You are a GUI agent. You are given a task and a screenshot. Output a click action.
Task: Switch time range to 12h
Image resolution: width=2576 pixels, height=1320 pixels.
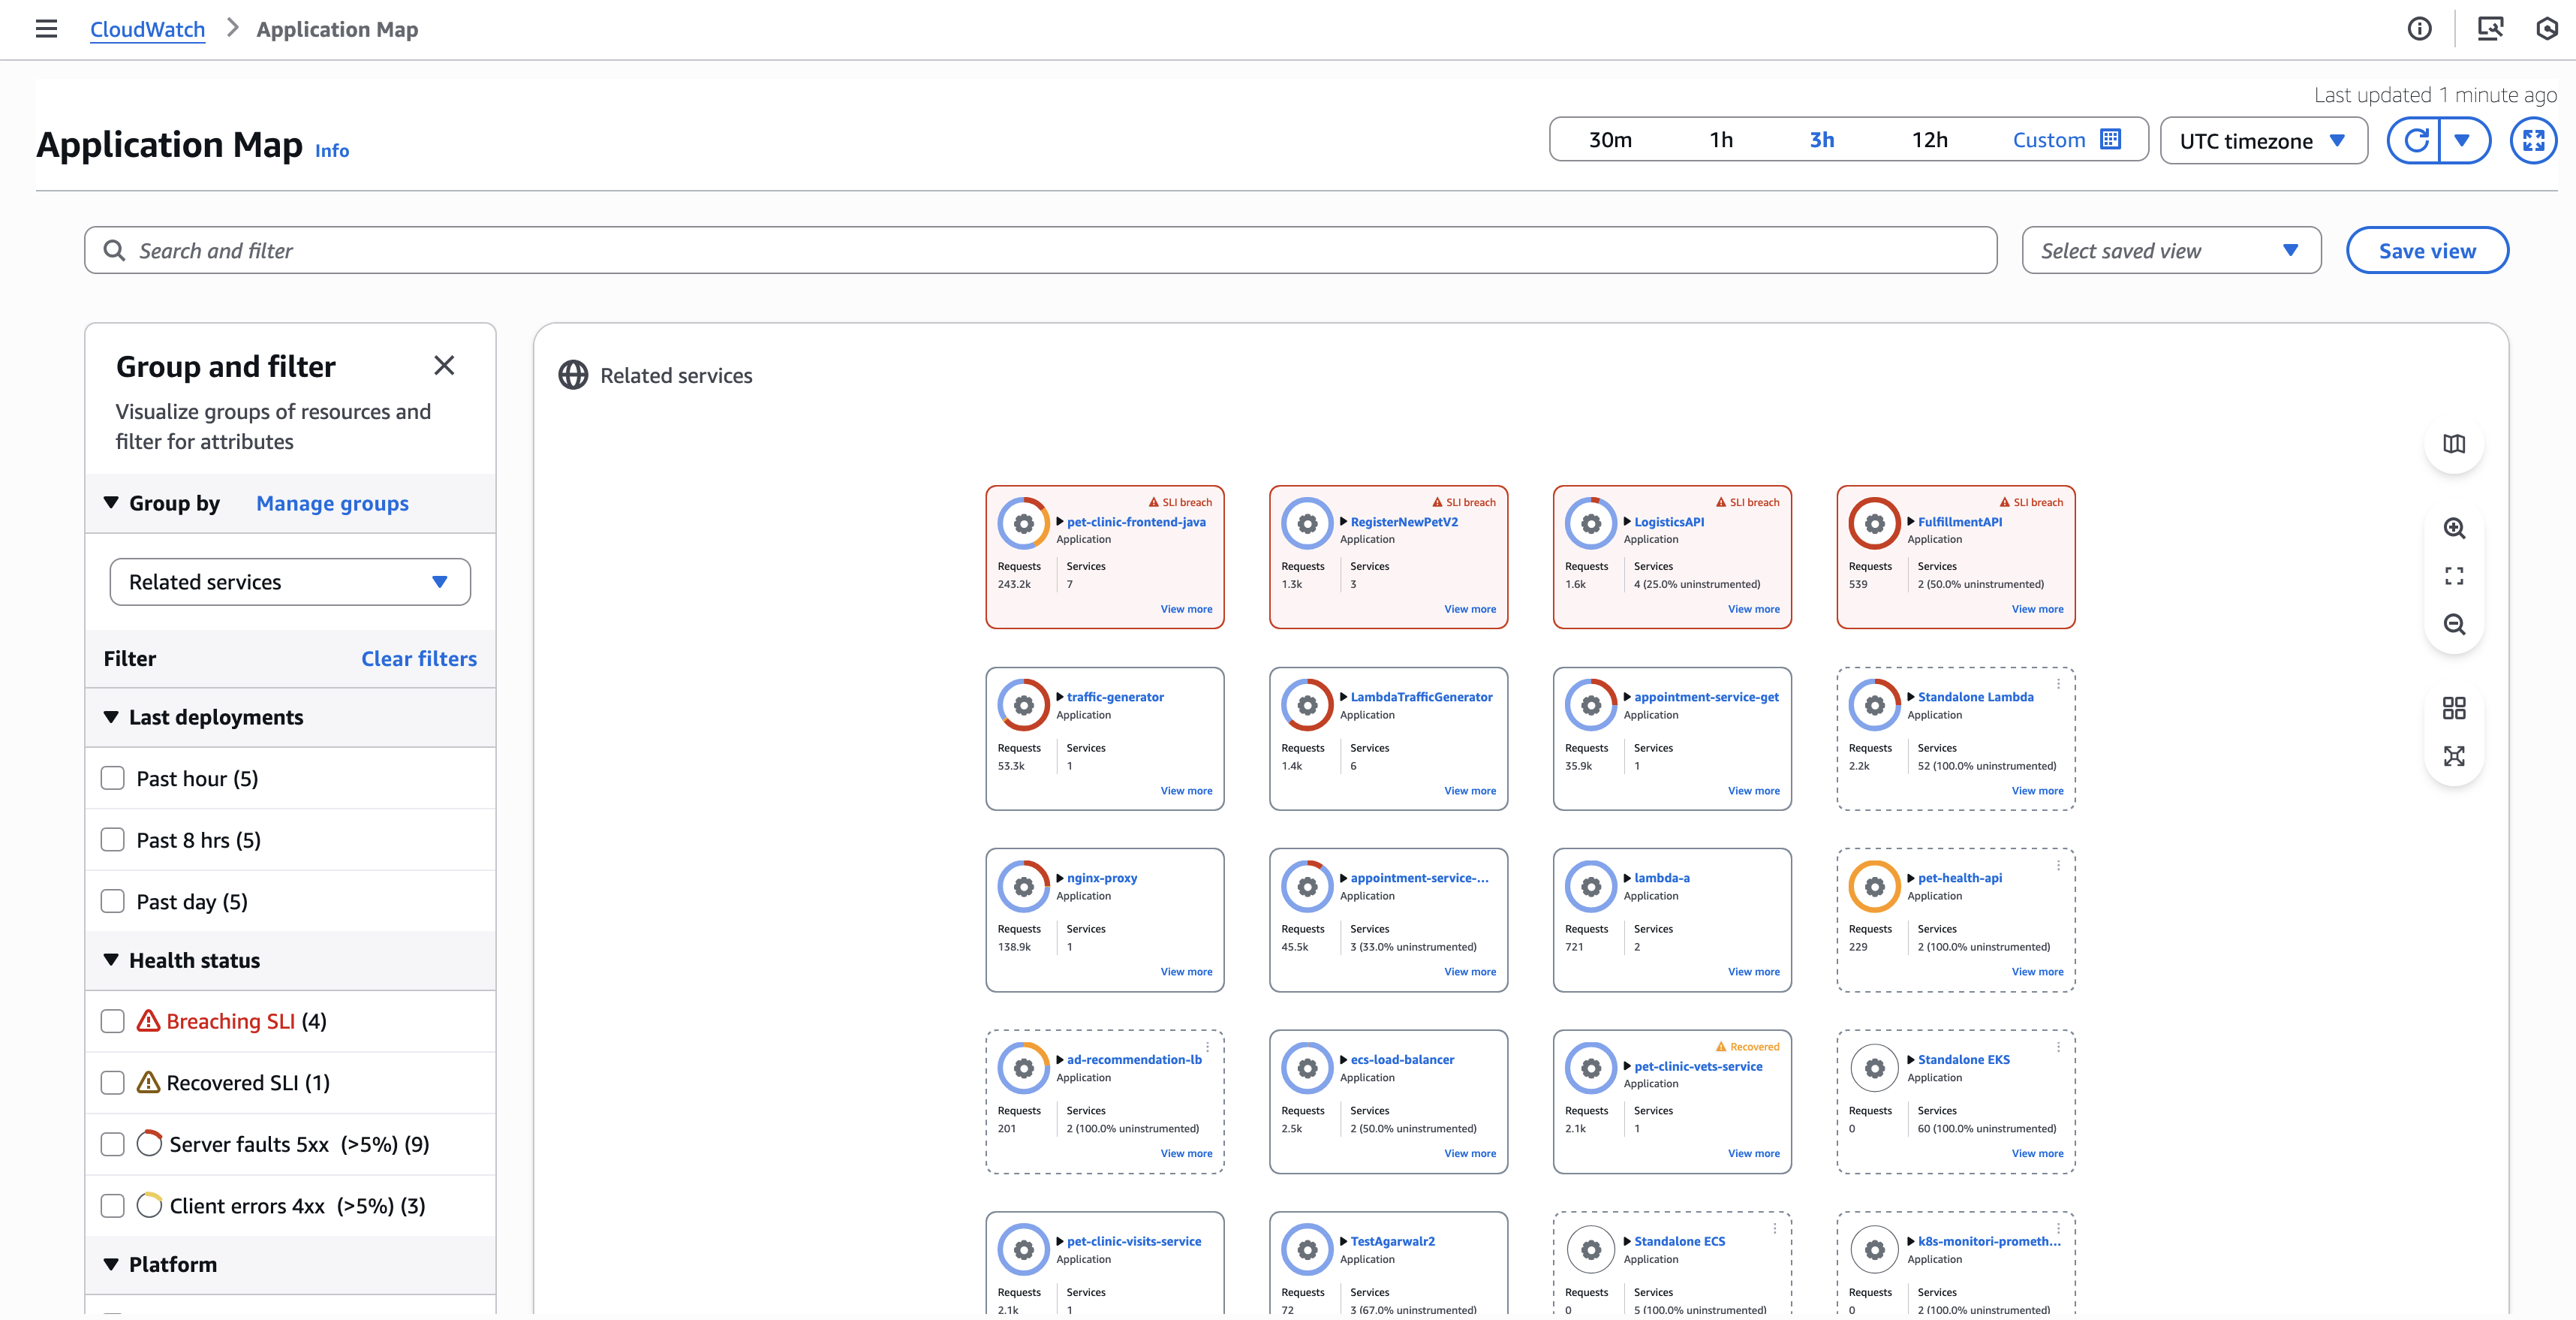tap(1930, 140)
